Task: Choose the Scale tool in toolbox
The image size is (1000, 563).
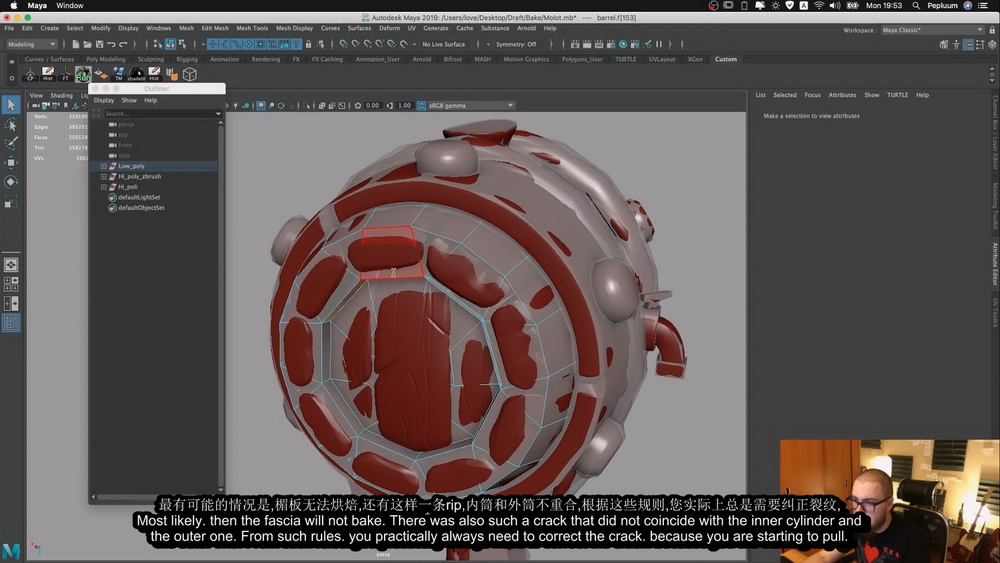Action: [x=11, y=202]
